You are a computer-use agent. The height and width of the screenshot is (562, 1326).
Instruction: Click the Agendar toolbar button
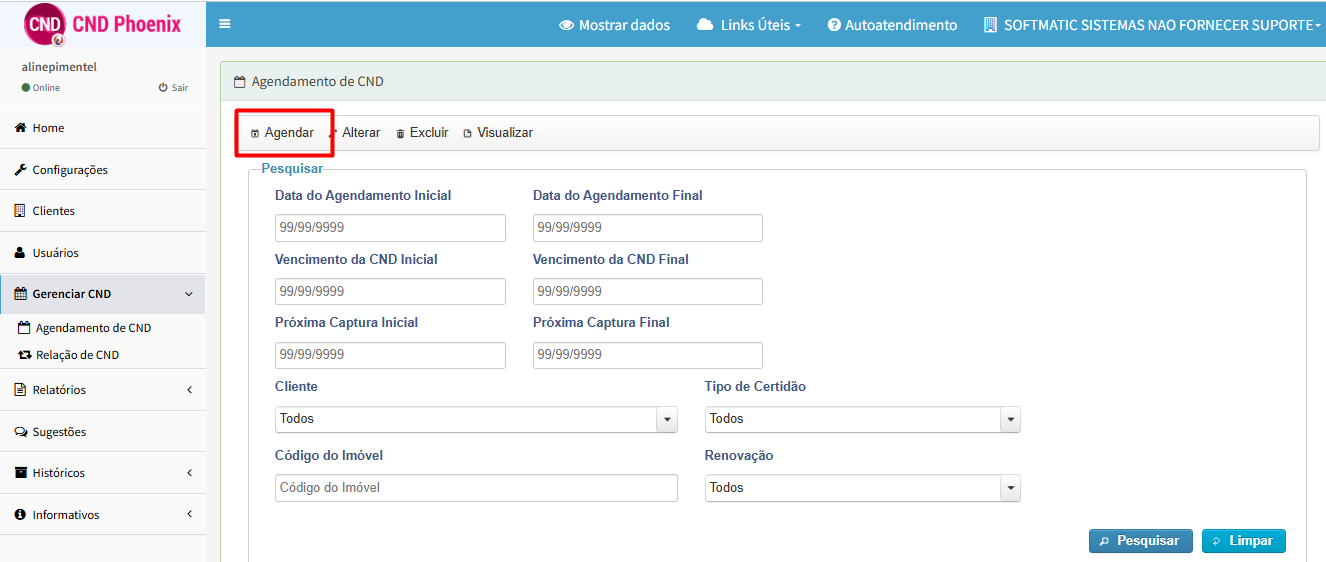pyautogui.click(x=282, y=133)
